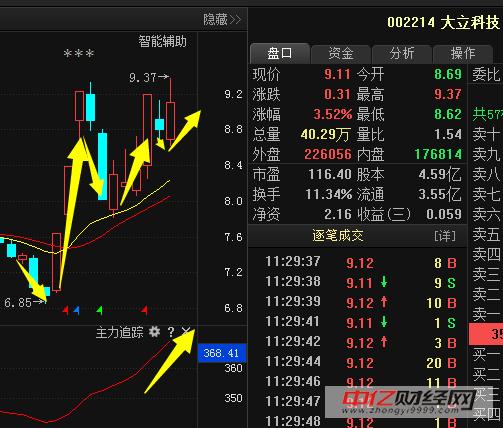Click the 智能辅助 button on the chart

[x=162, y=42]
